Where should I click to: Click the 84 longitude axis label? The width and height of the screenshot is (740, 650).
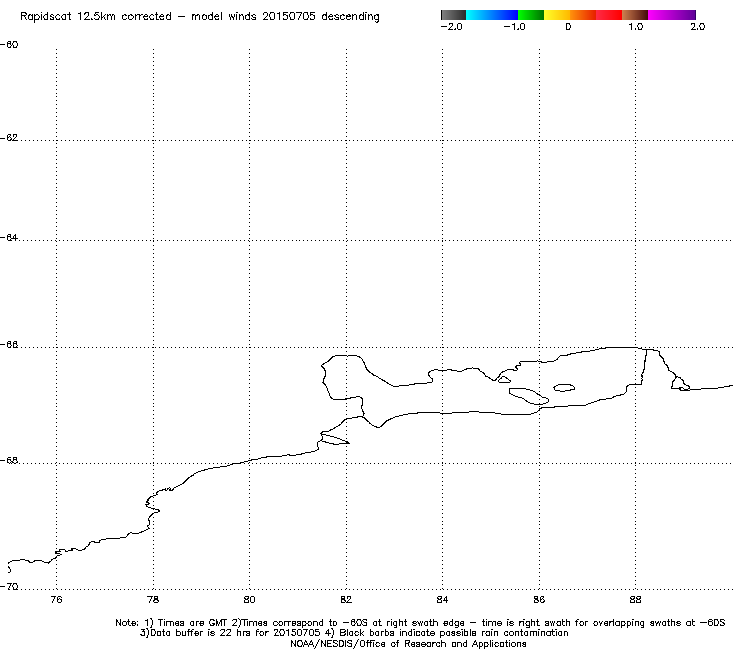tap(442, 599)
